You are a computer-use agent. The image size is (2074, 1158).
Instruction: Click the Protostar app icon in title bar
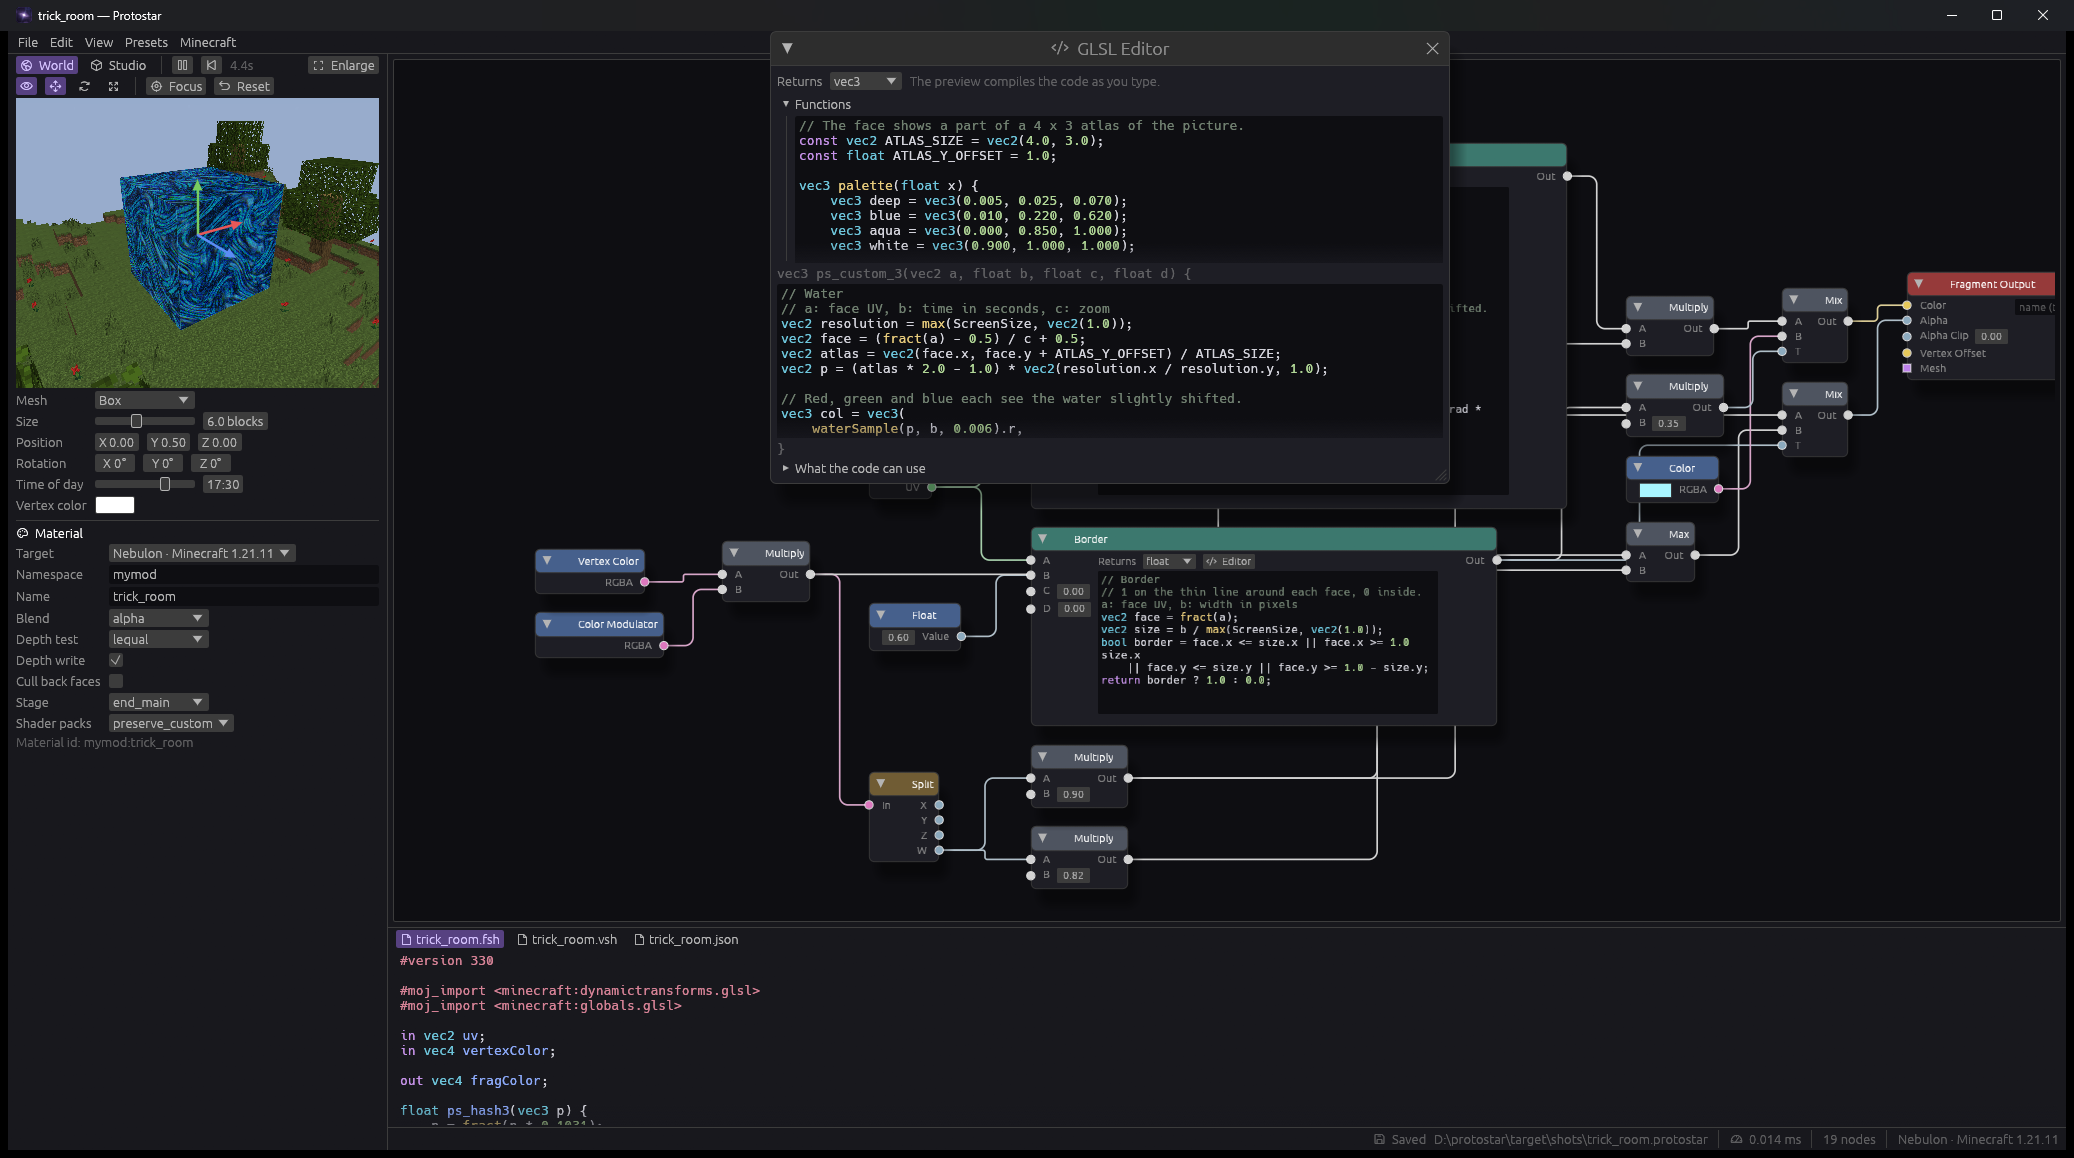coord(24,15)
